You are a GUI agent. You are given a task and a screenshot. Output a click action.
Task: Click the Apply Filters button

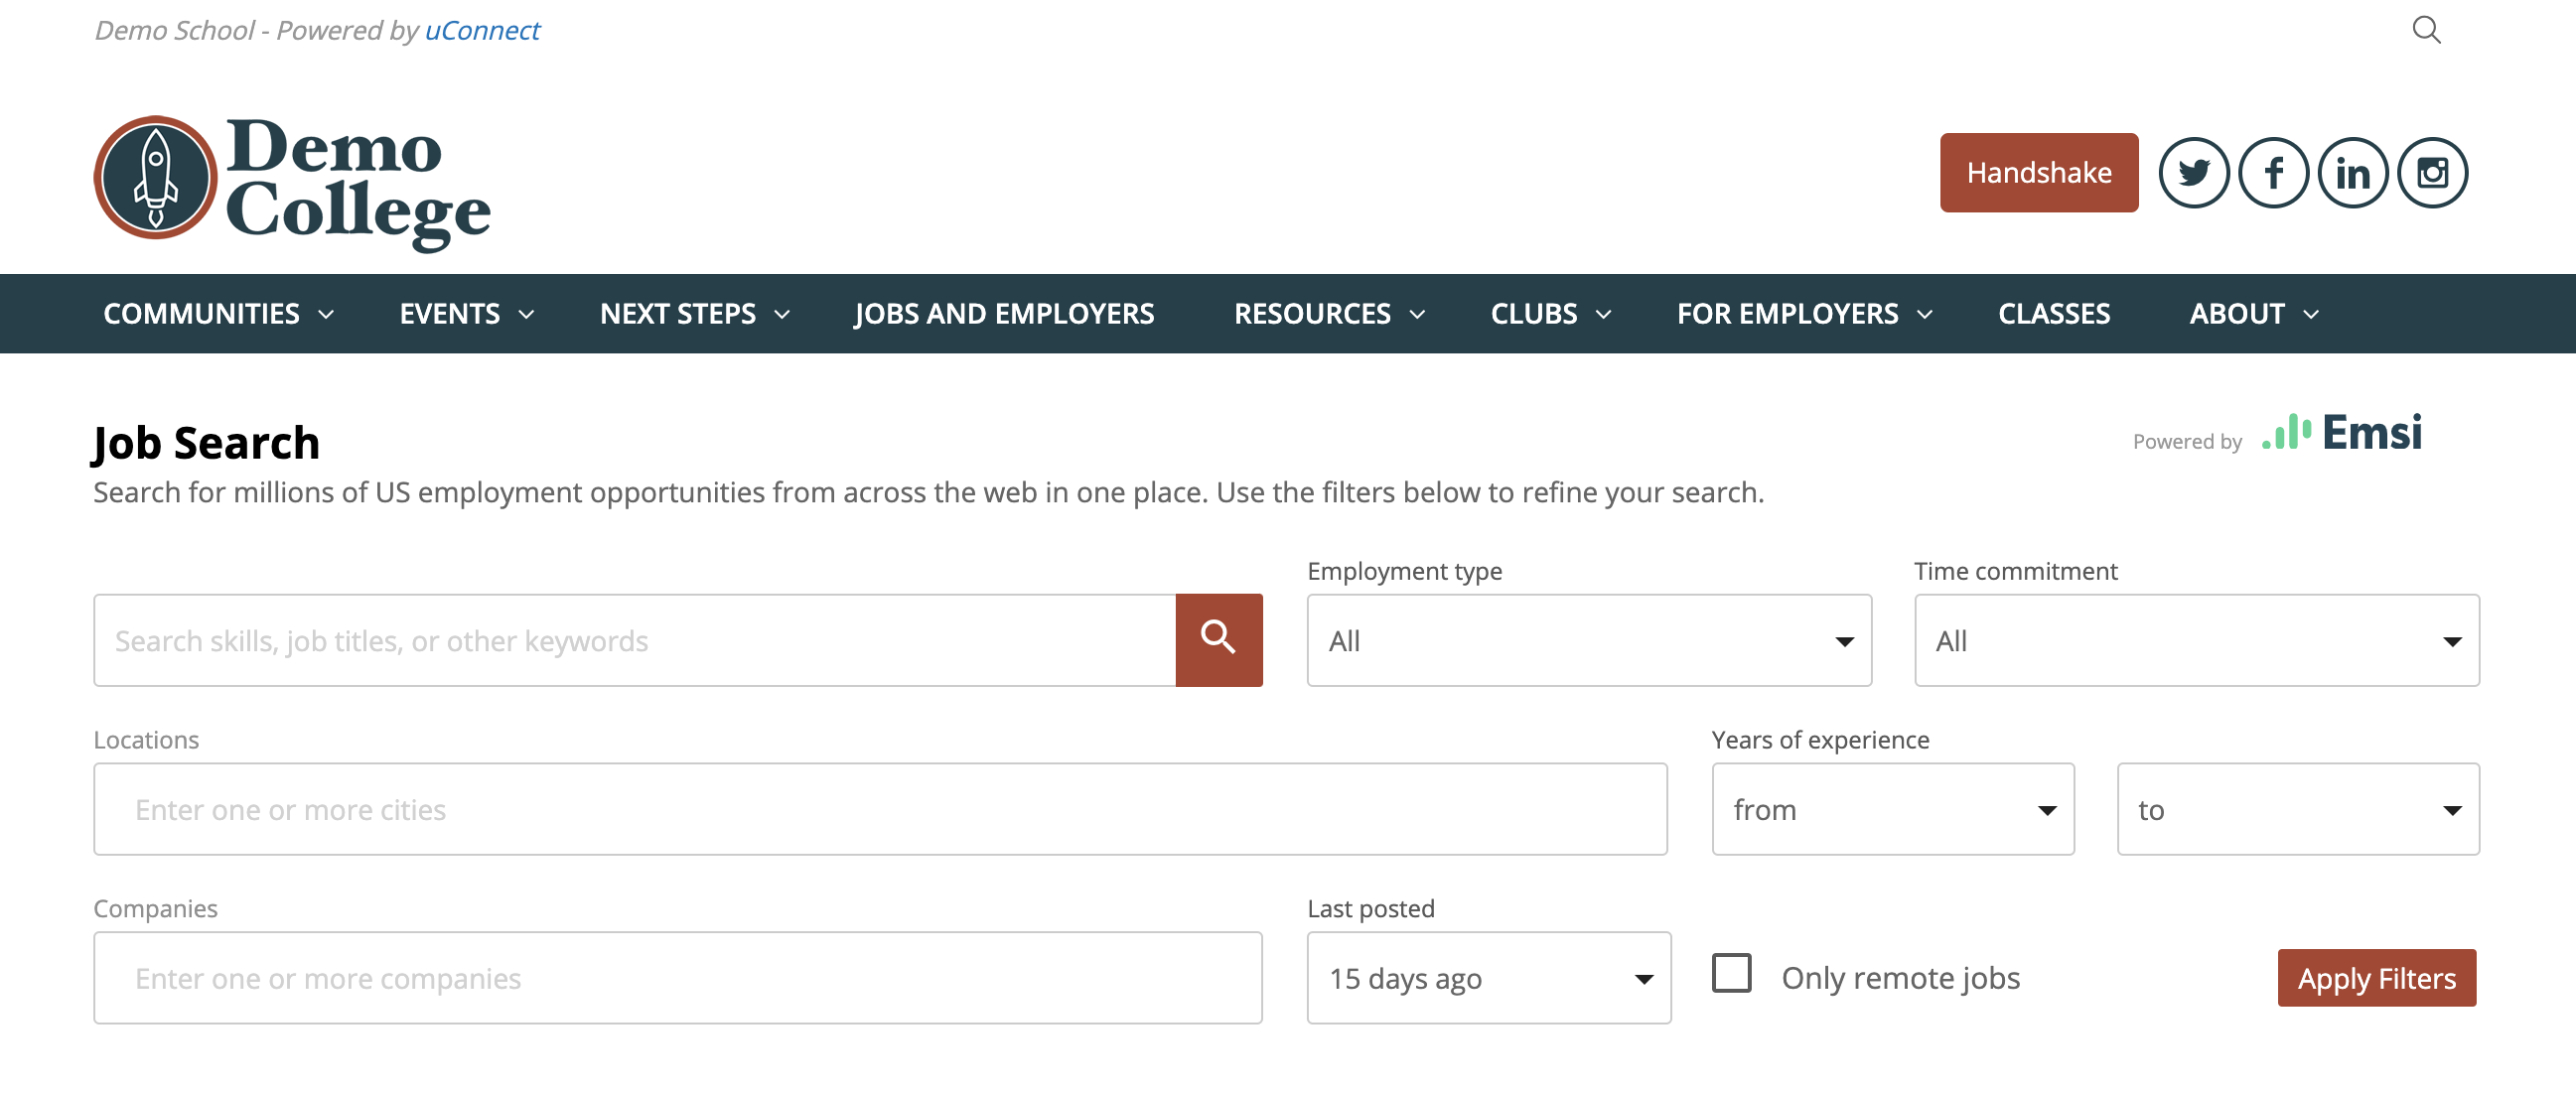tap(2376, 977)
